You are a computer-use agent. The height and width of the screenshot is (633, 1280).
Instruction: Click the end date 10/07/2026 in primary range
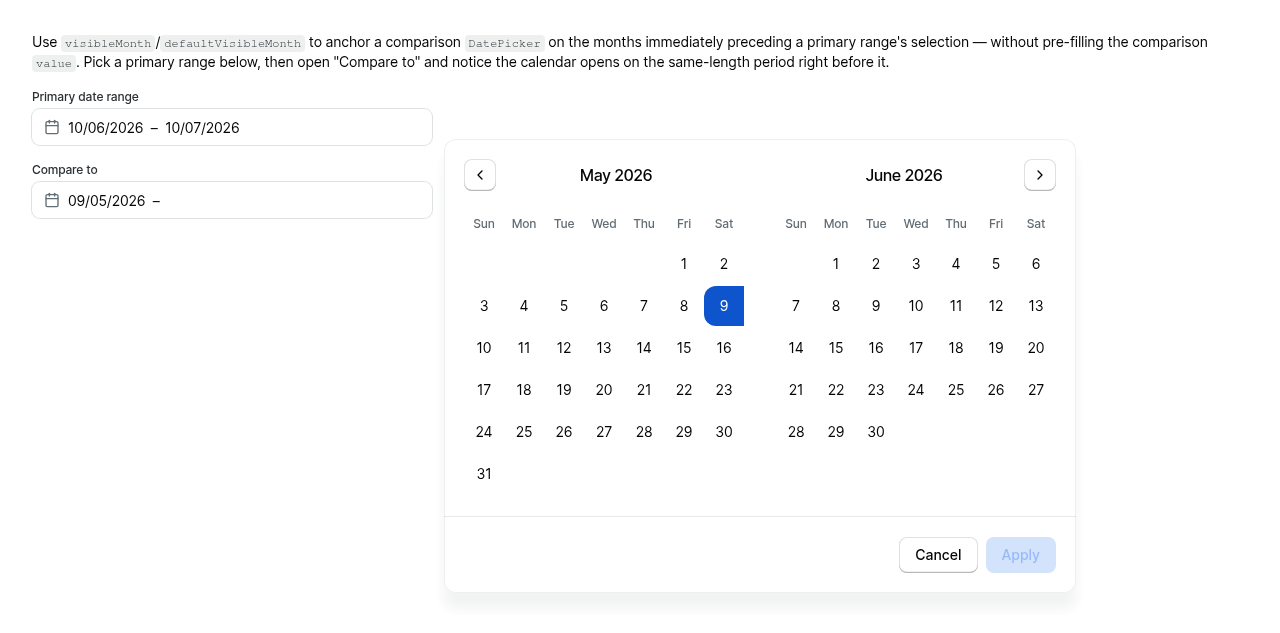[x=202, y=128]
